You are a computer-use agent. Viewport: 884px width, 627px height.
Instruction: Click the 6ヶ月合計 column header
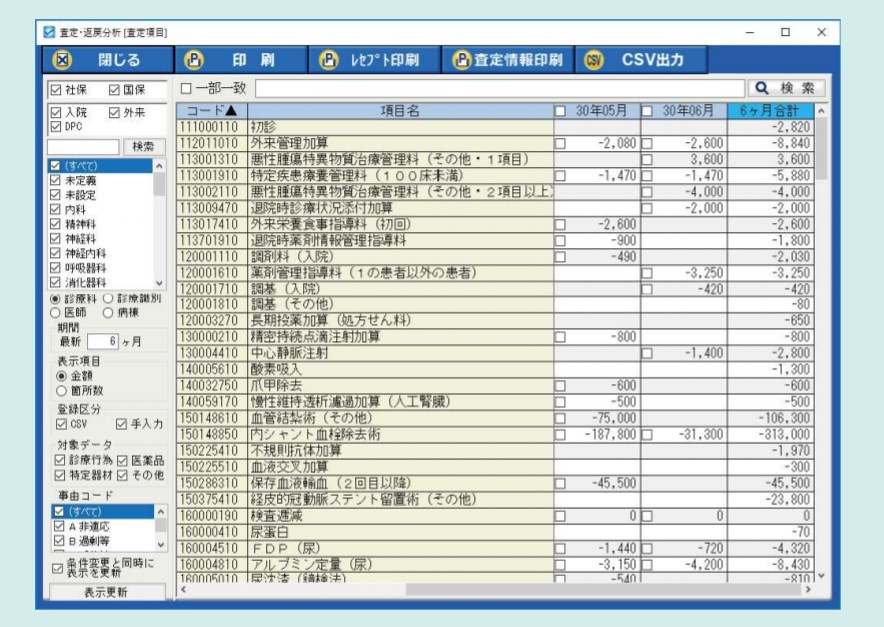pyautogui.click(x=770, y=111)
